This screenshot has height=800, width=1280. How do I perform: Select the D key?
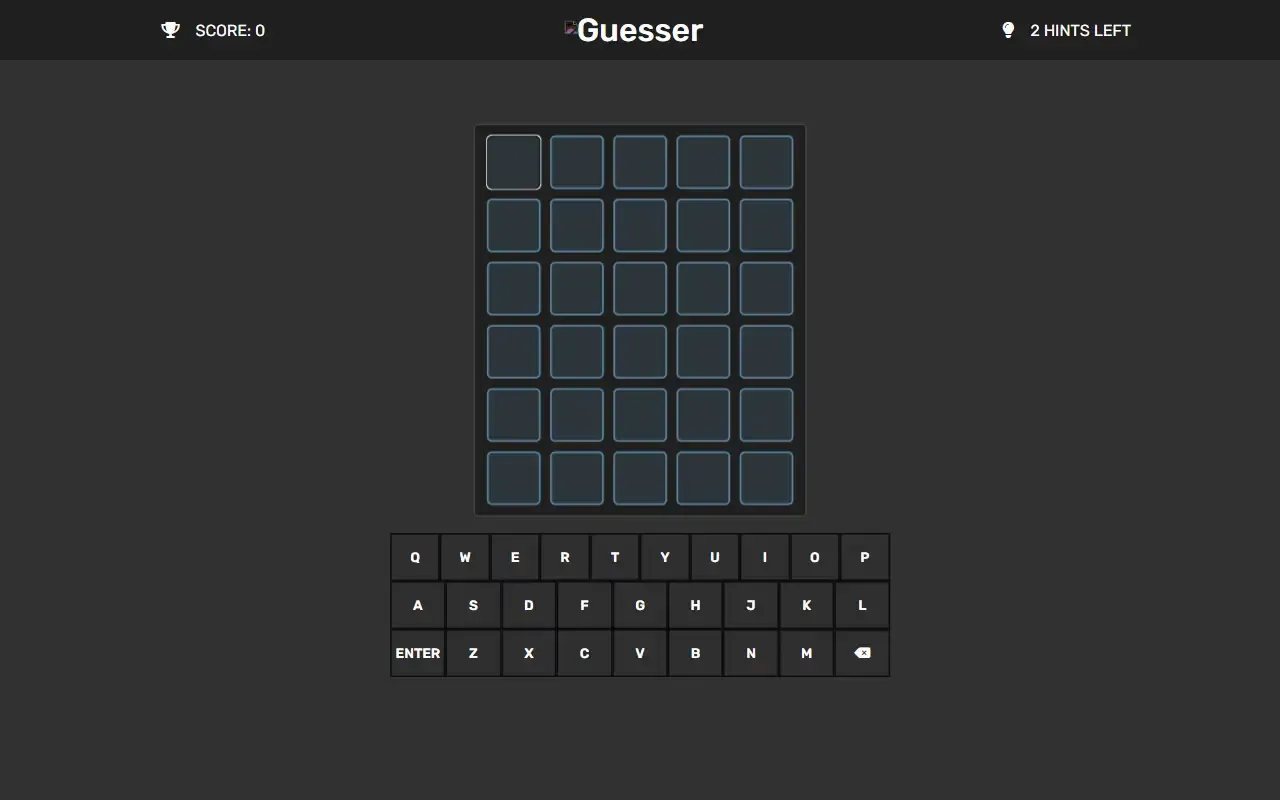tap(529, 605)
